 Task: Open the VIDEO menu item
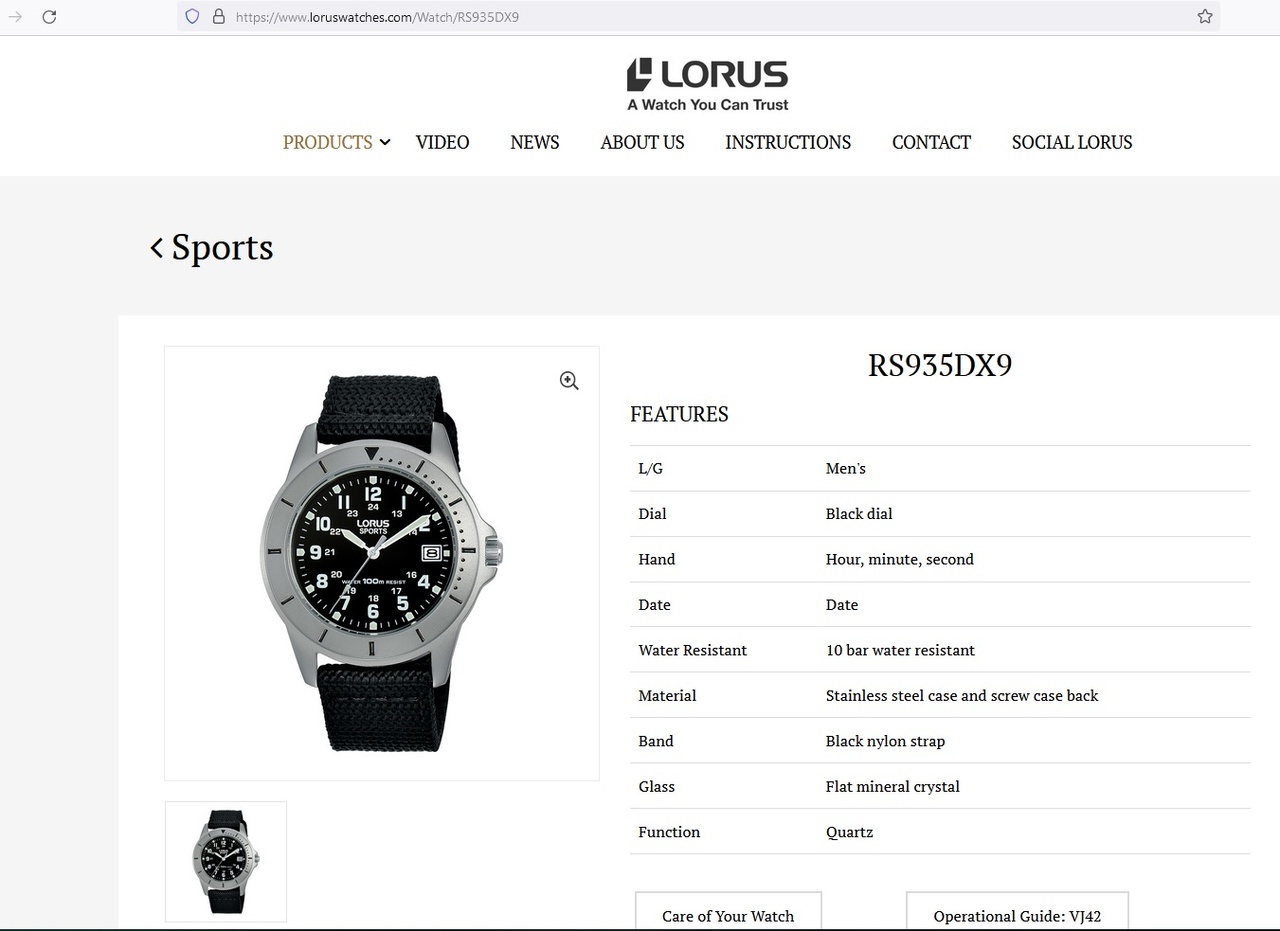(x=442, y=142)
